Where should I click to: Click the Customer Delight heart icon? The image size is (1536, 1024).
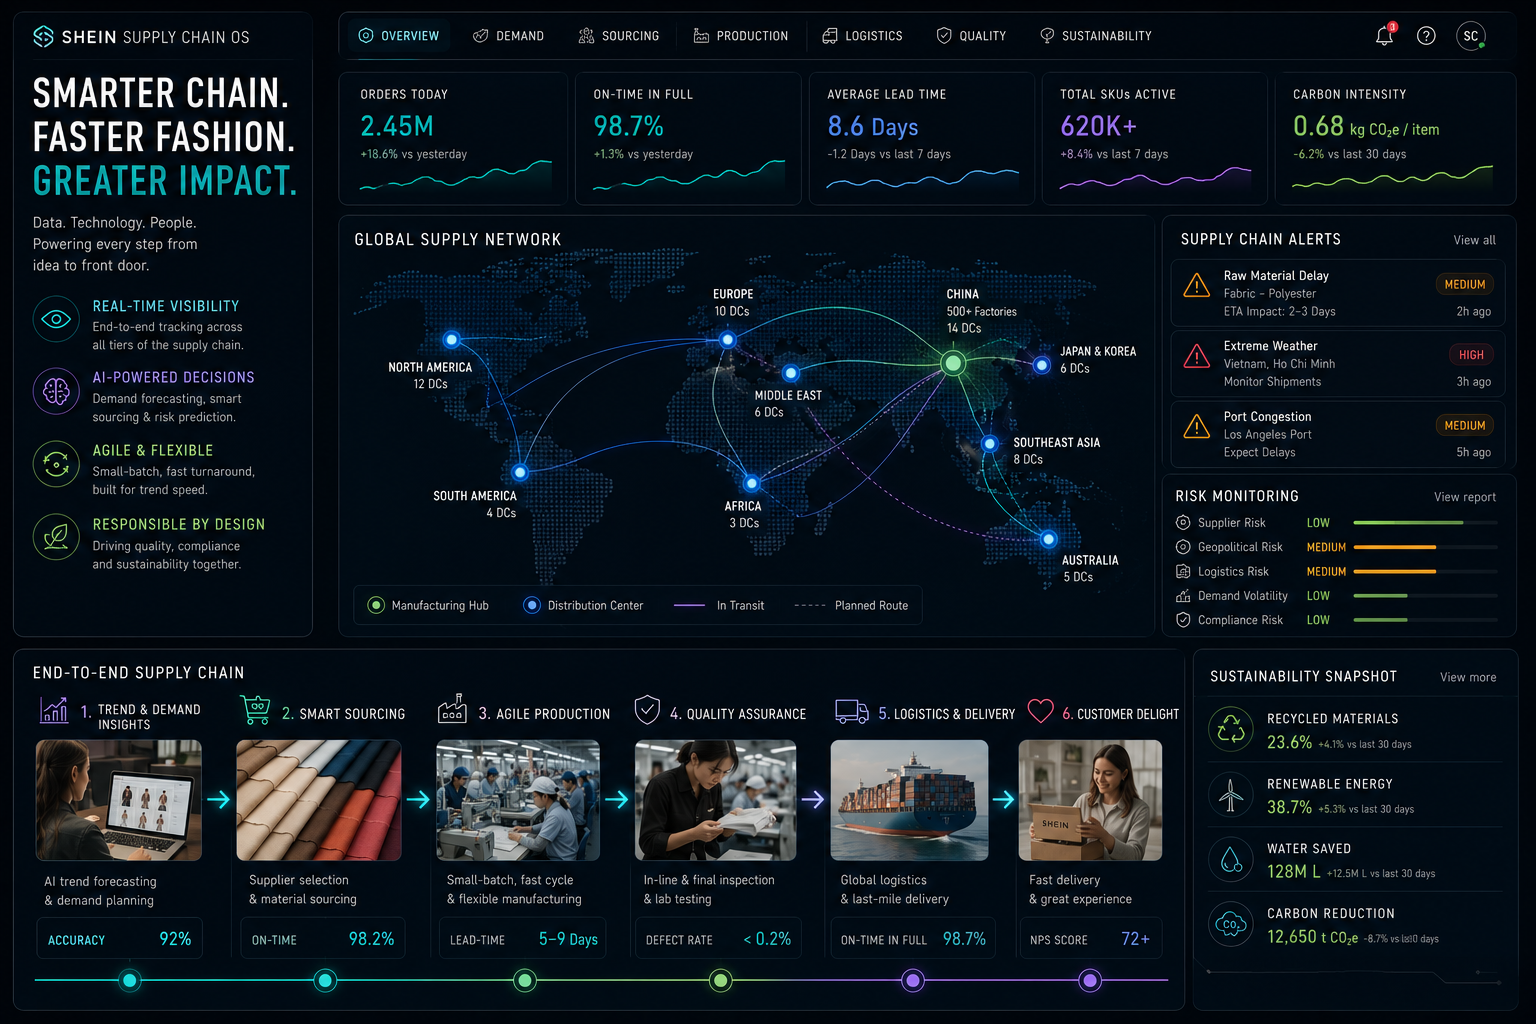pyautogui.click(x=1041, y=711)
